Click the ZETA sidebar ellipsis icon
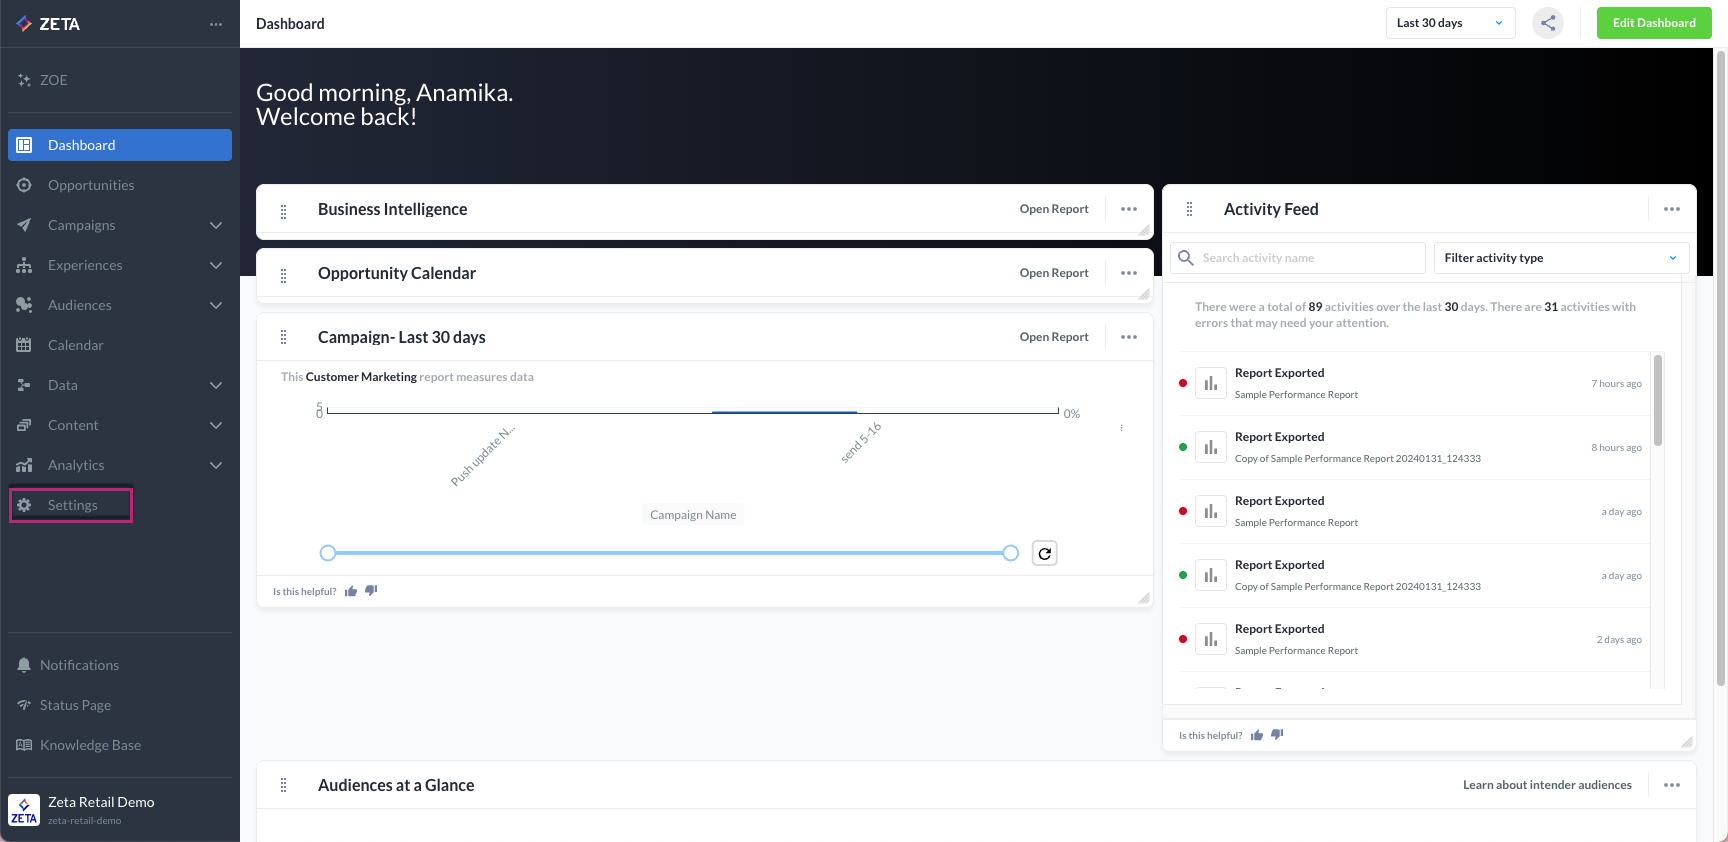Viewport: 1728px width, 842px height. tap(216, 24)
